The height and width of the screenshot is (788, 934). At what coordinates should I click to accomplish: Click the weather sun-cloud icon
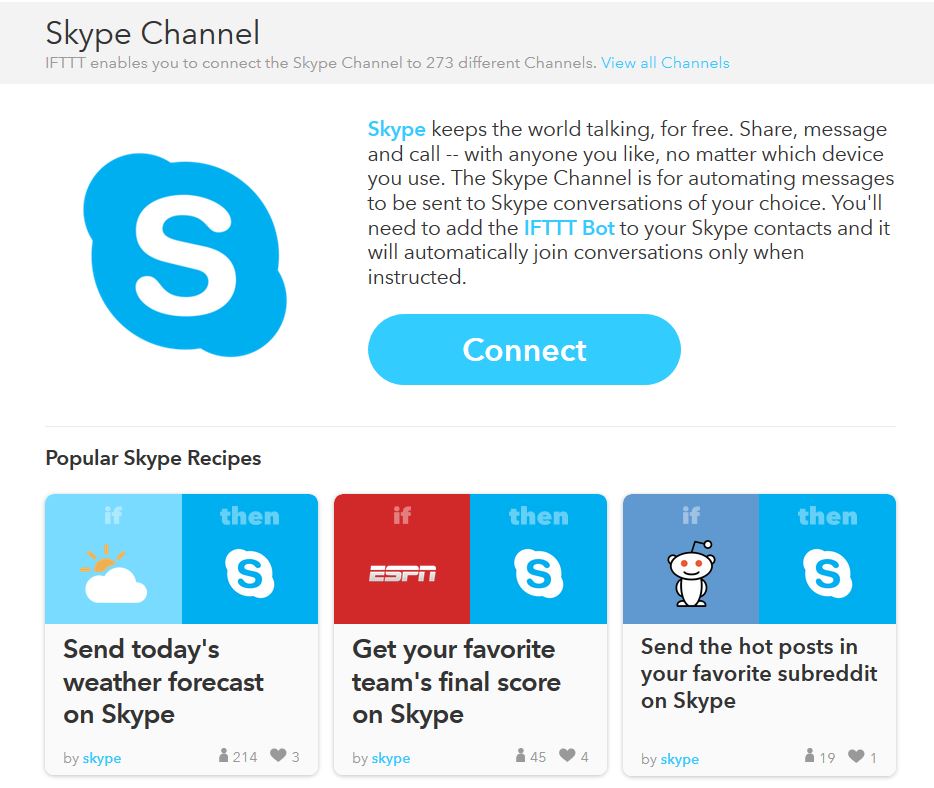pos(113,573)
